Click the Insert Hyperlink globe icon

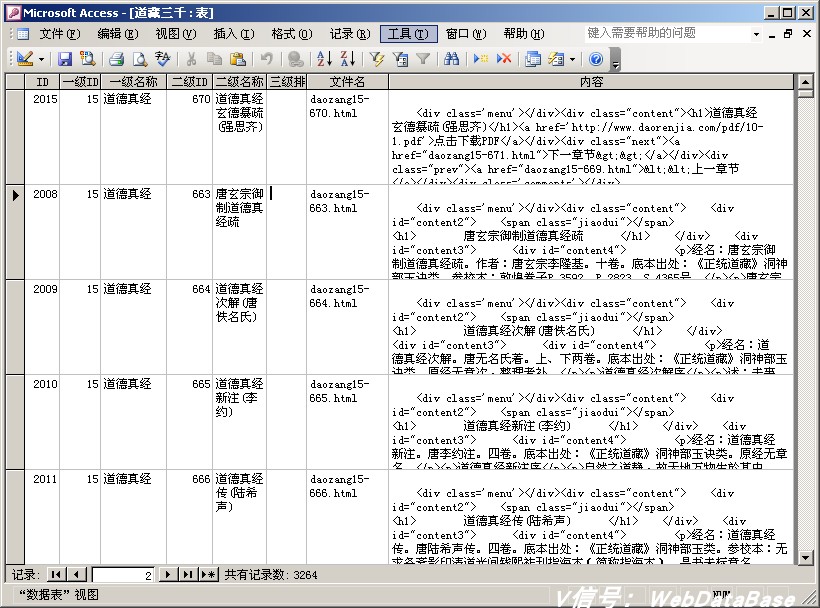(x=295, y=59)
